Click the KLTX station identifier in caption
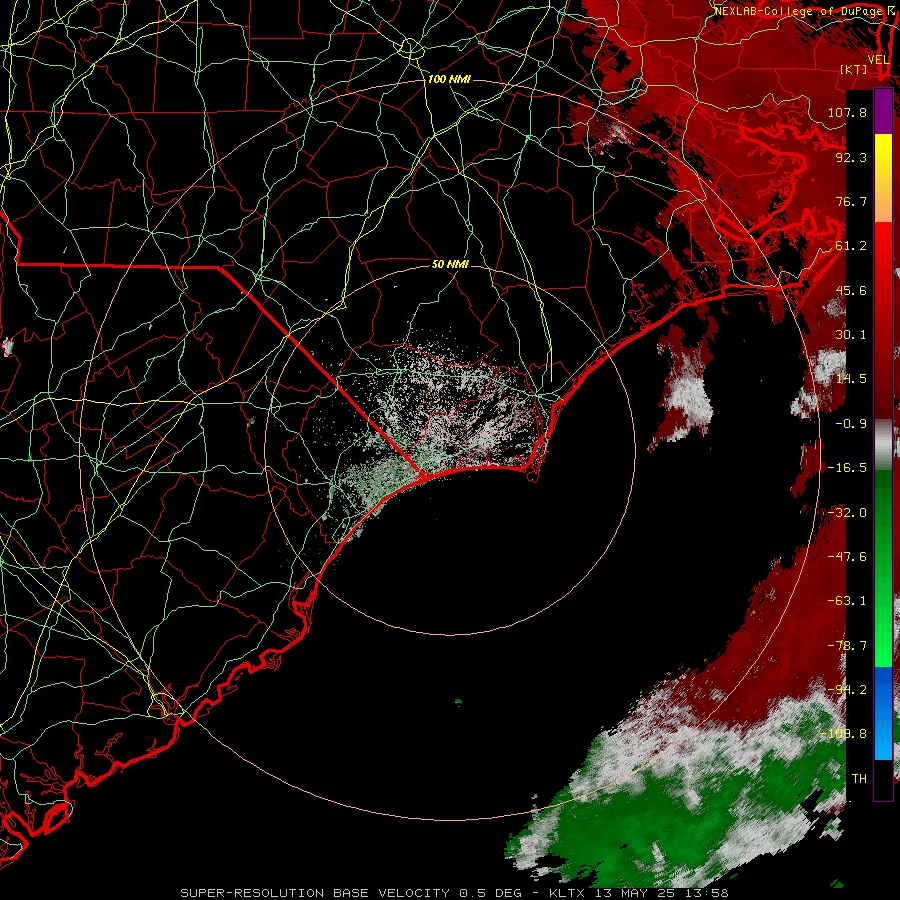 coord(569,893)
